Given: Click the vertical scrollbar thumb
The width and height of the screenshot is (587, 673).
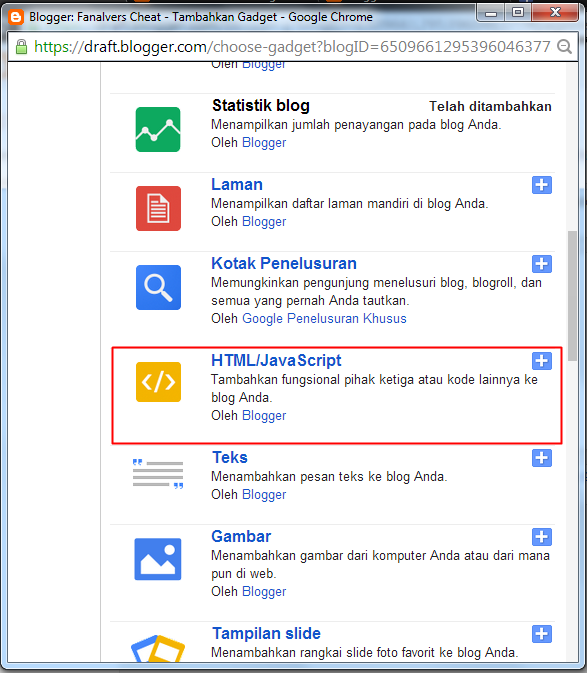Looking at the screenshot, I should [x=572, y=296].
